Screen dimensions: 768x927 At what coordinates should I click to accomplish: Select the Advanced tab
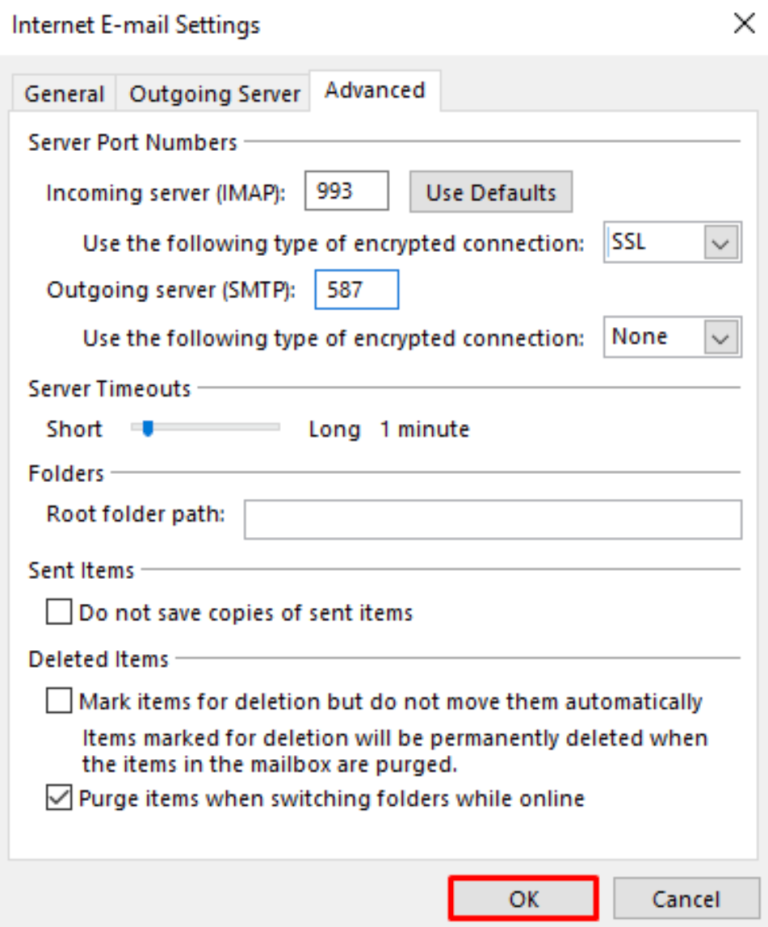tap(375, 90)
